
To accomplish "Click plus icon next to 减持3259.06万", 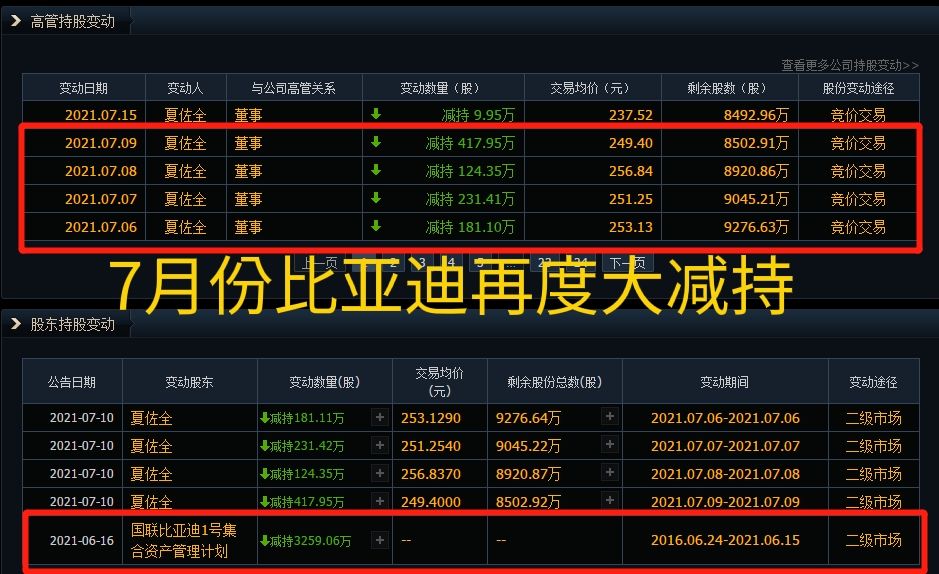I will pos(380,540).
